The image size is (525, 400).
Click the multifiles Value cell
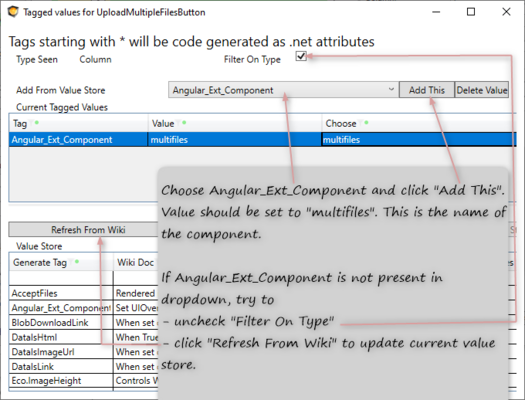[x=234, y=140]
